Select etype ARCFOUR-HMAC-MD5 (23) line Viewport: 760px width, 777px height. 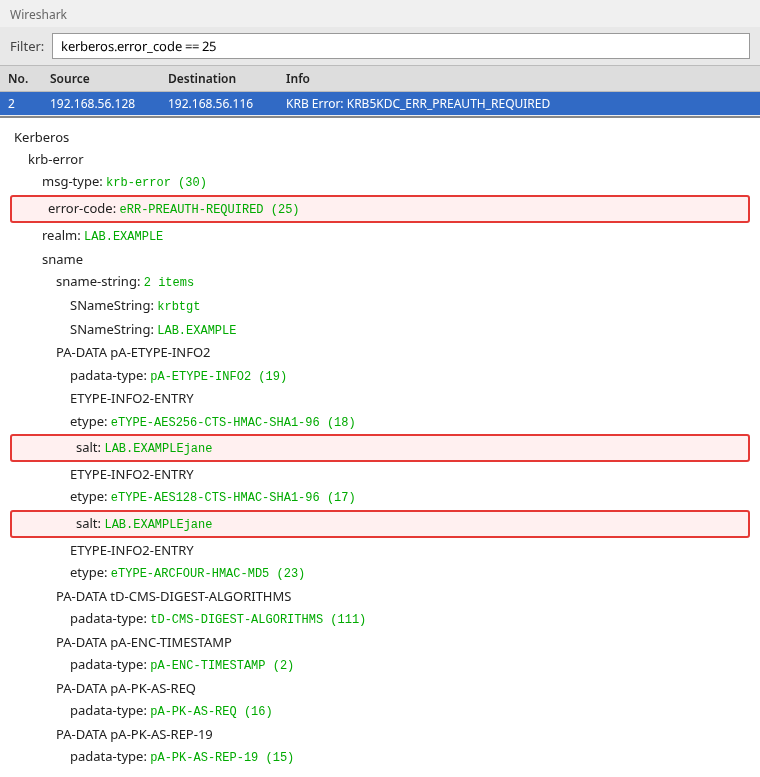coord(187,573)
